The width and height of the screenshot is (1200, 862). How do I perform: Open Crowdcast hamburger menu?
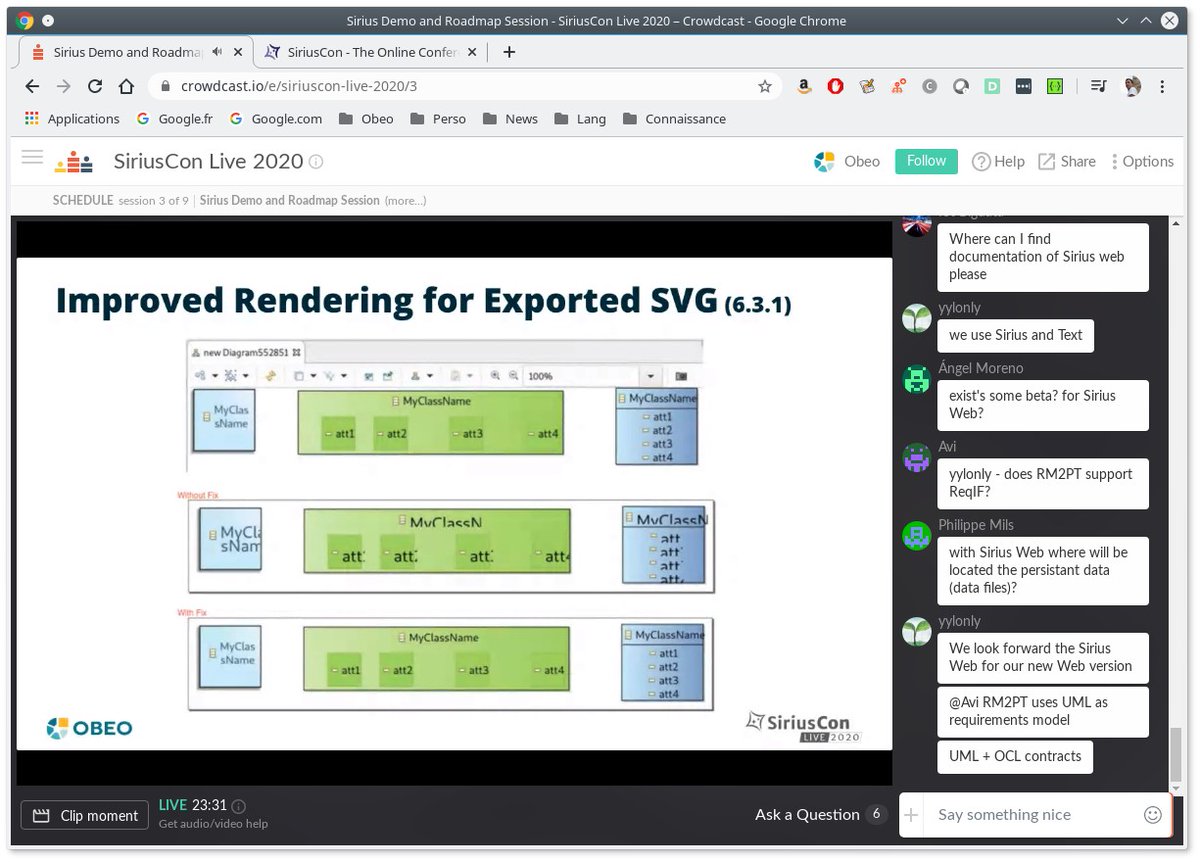[32, 157]
